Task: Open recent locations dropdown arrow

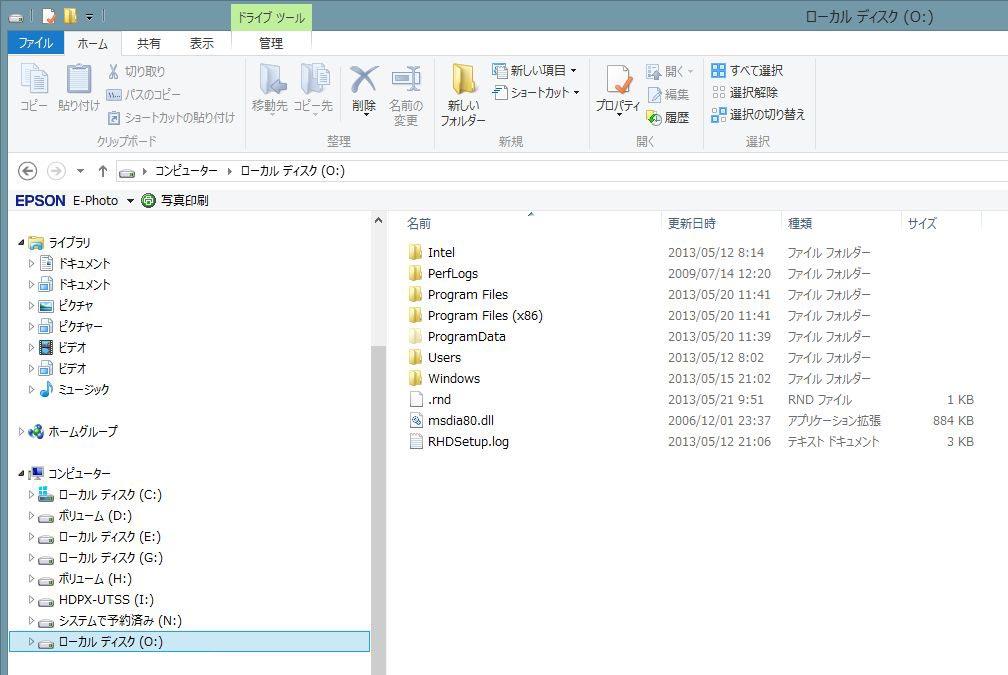Action: [x=80, y=171]
